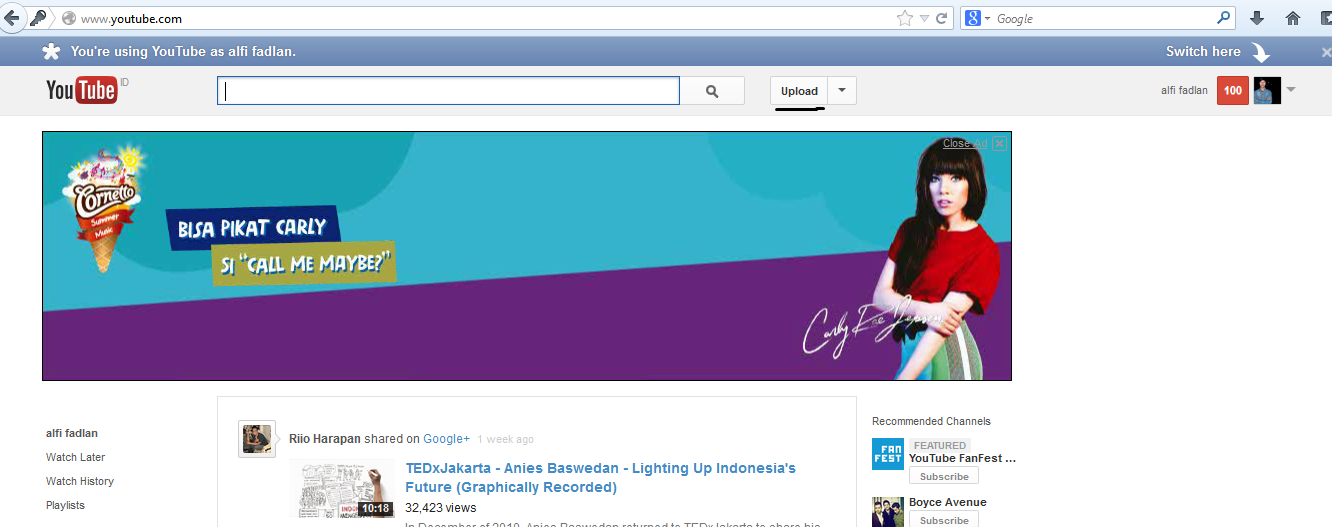Open the red 100 notifications badge
The width and height of the screenshot is (1332, 527).
point(1233,91)
